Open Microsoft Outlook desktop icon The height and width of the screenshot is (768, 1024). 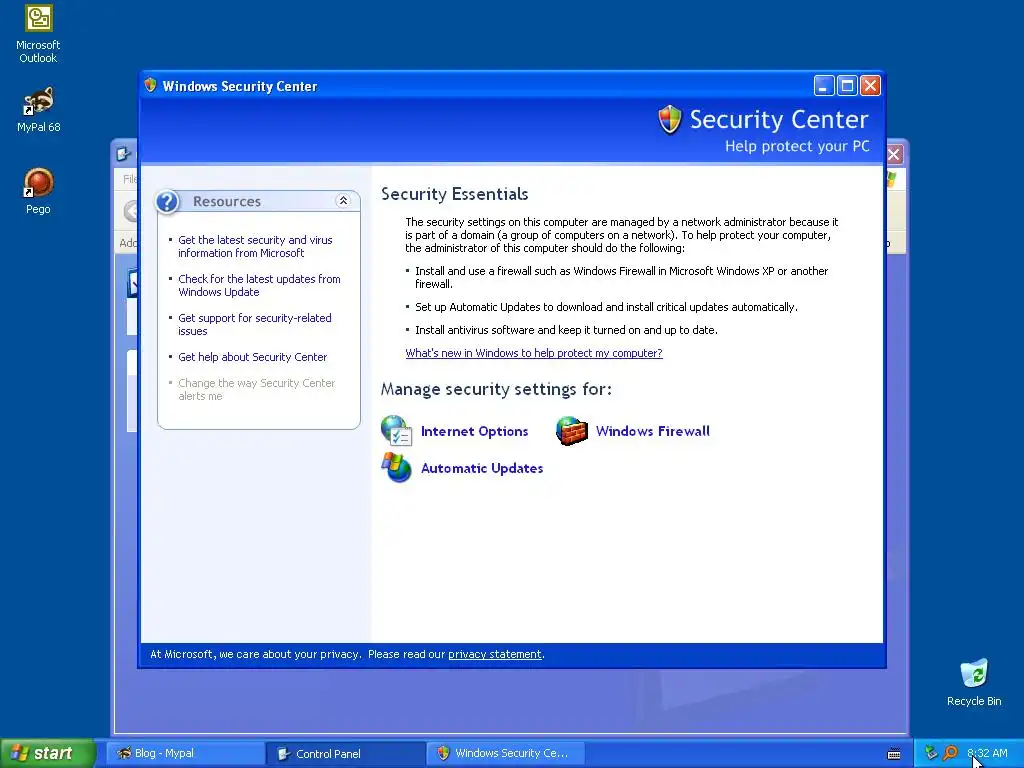tap(38, 34)
